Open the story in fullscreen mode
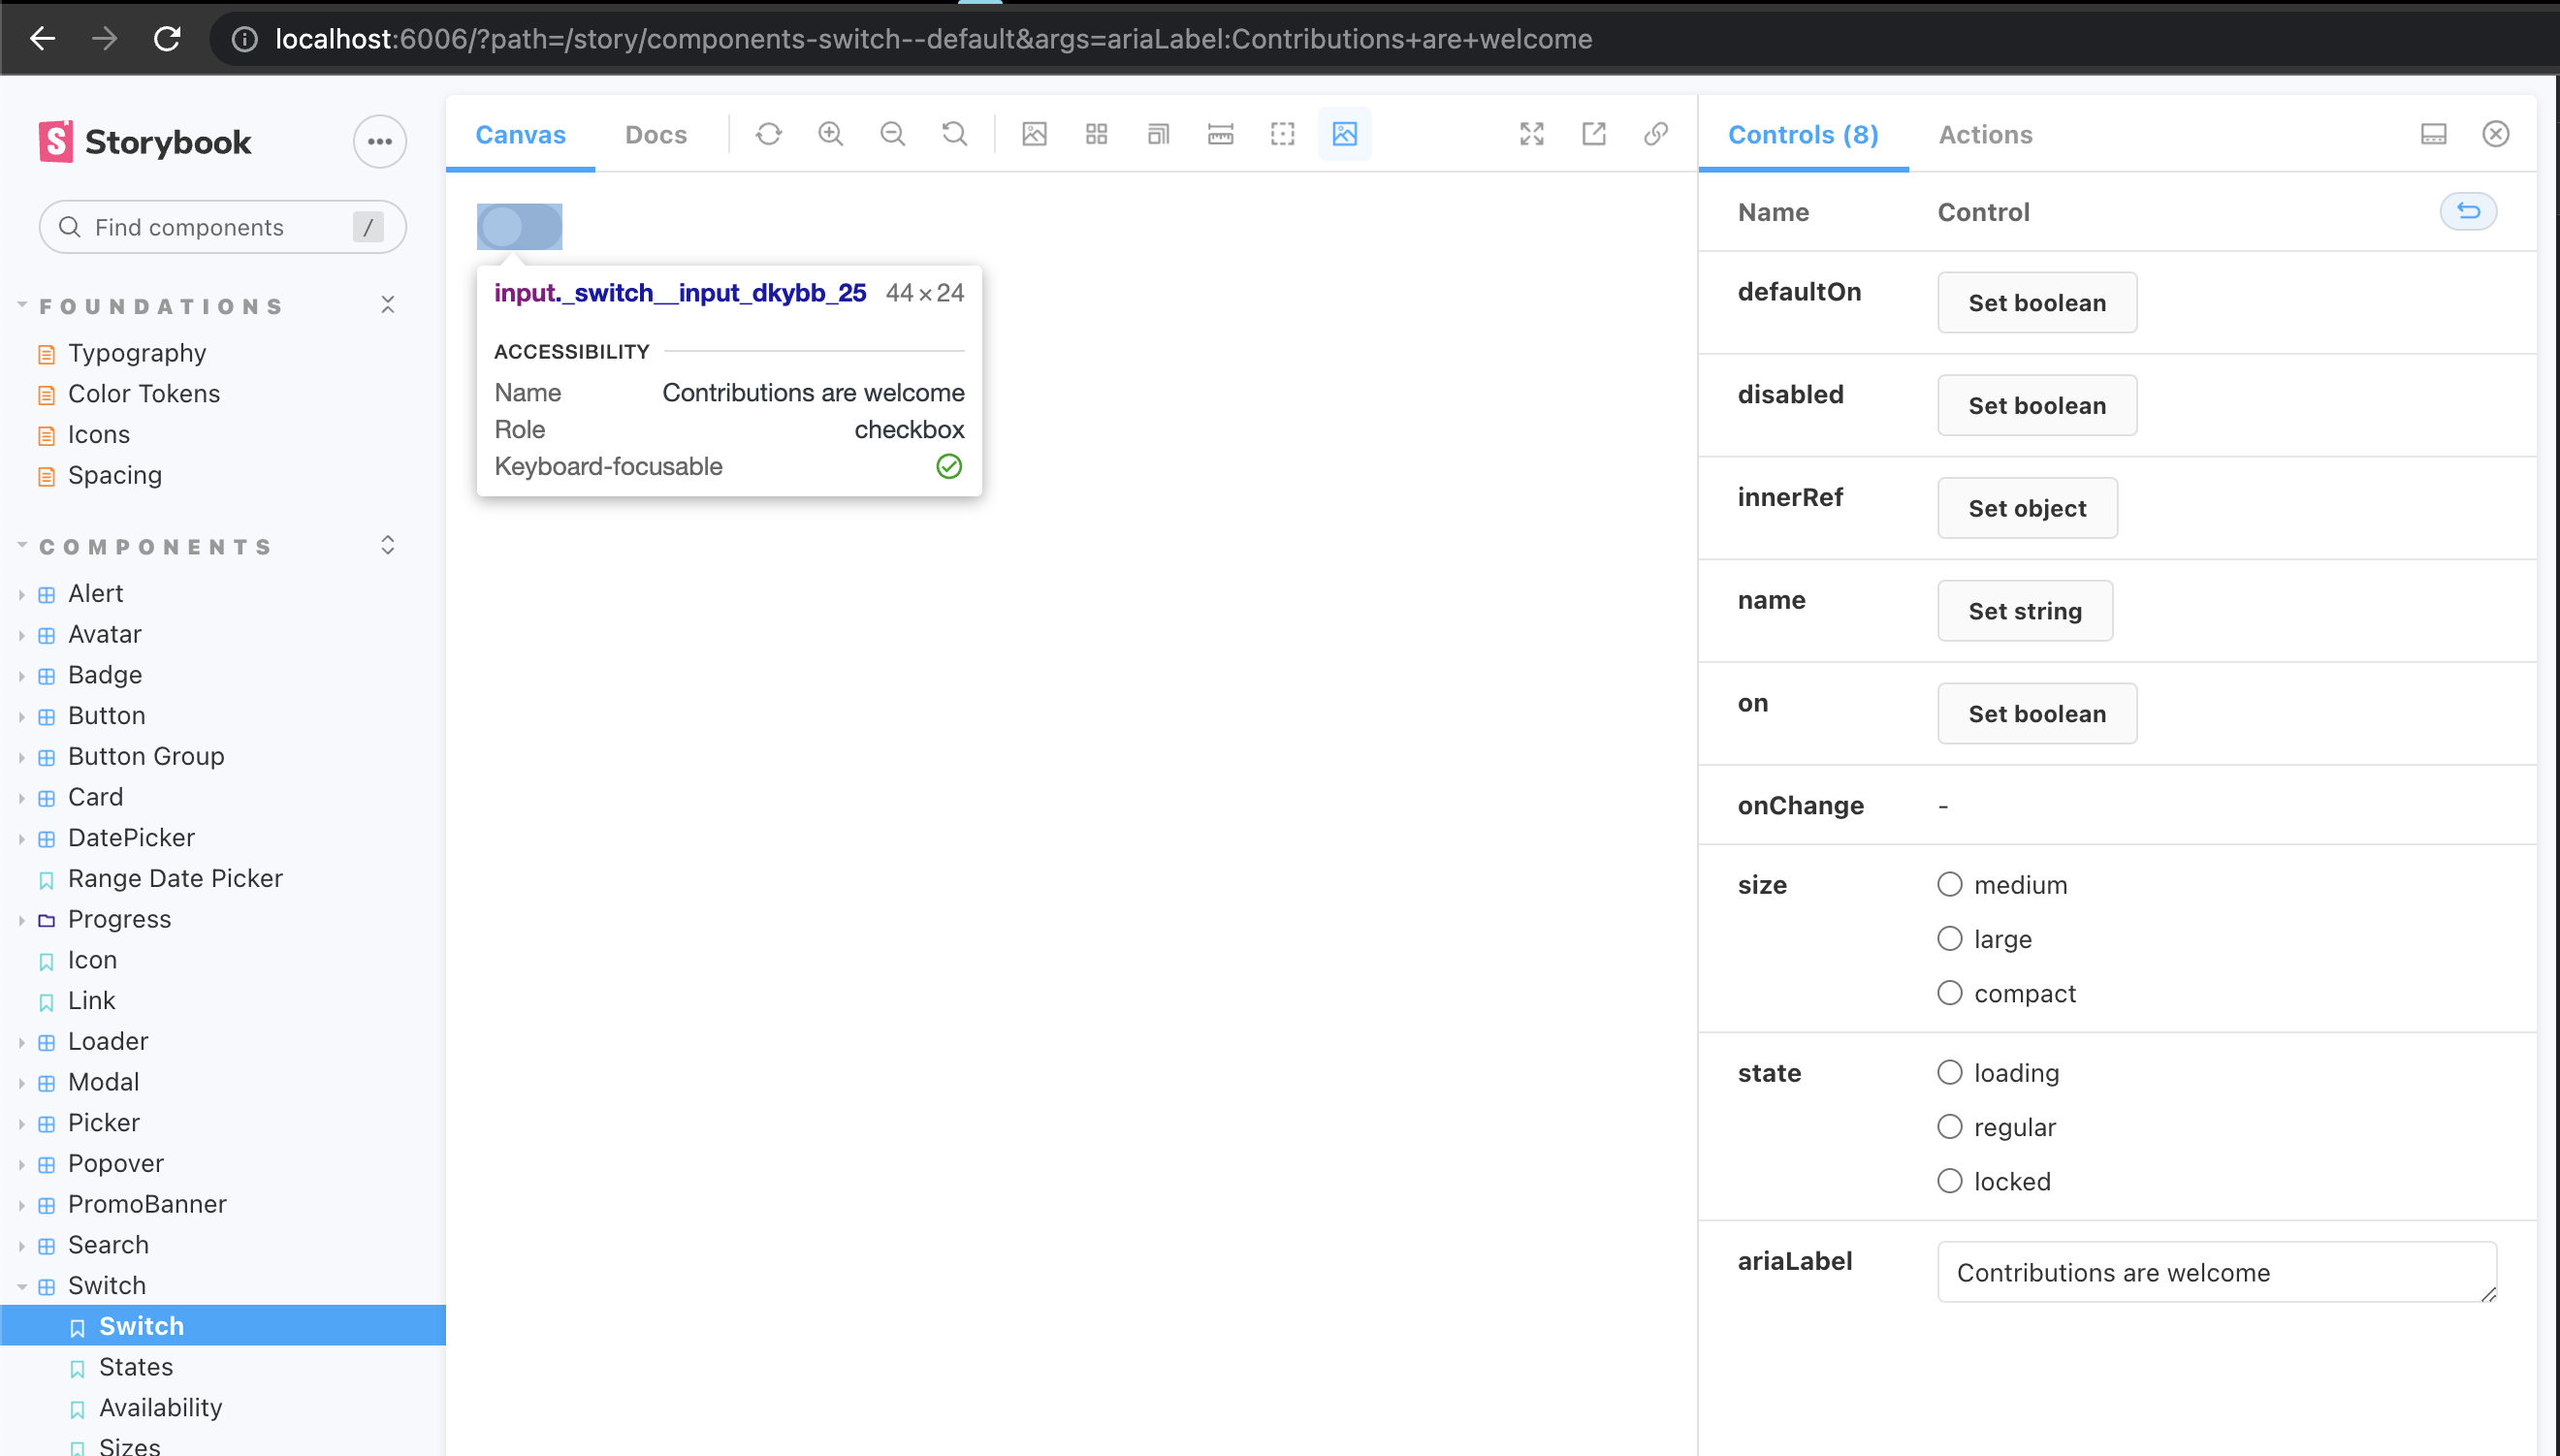The width and height of the screenshot is (2560, 1456). 1531,133
